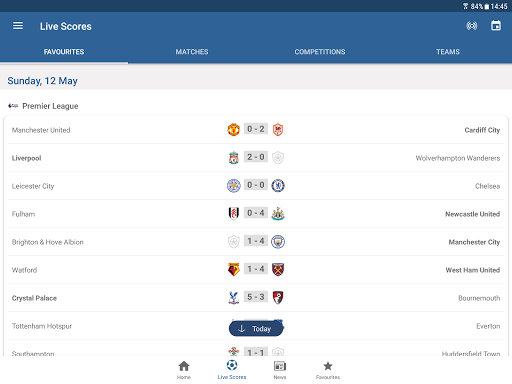Open Liverpool vs Wolverhampton match score
The width and height of the screenshot is (512, 384).
coord(256,157)
